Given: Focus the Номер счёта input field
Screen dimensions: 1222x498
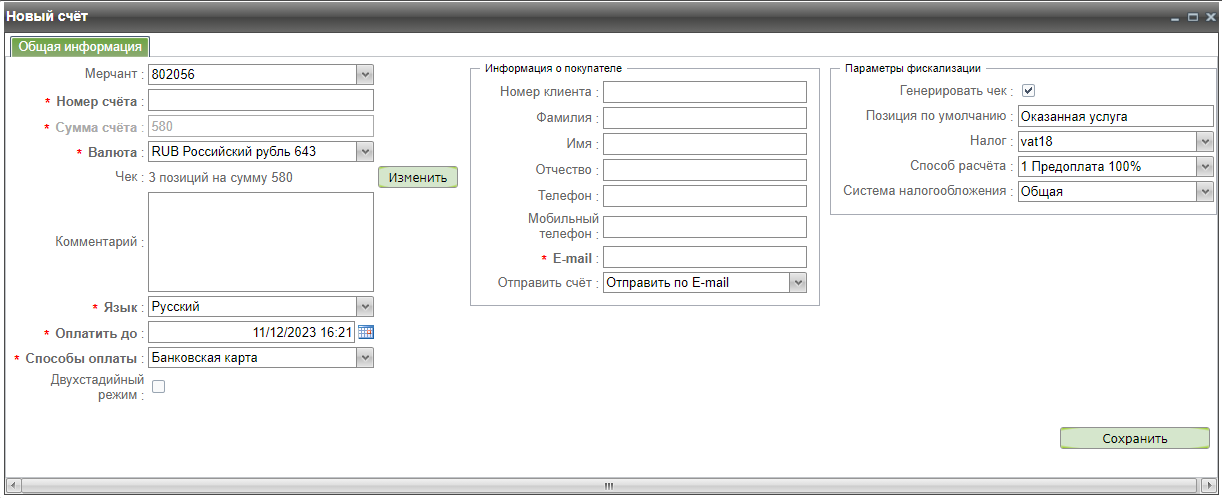Looking at the screenshot, I should 261,100.
